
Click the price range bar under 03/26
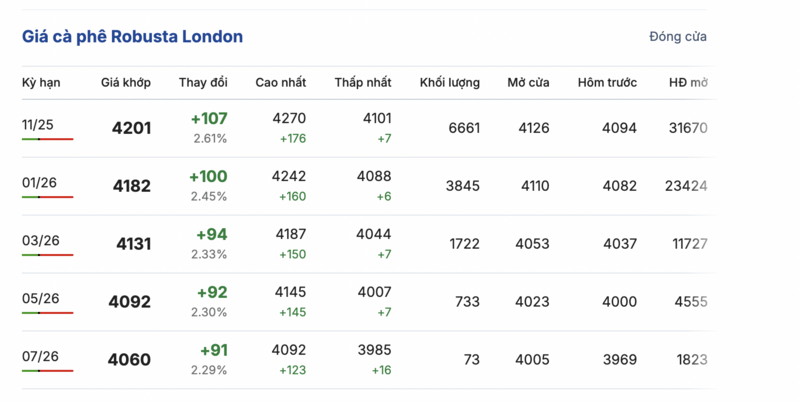47,256
